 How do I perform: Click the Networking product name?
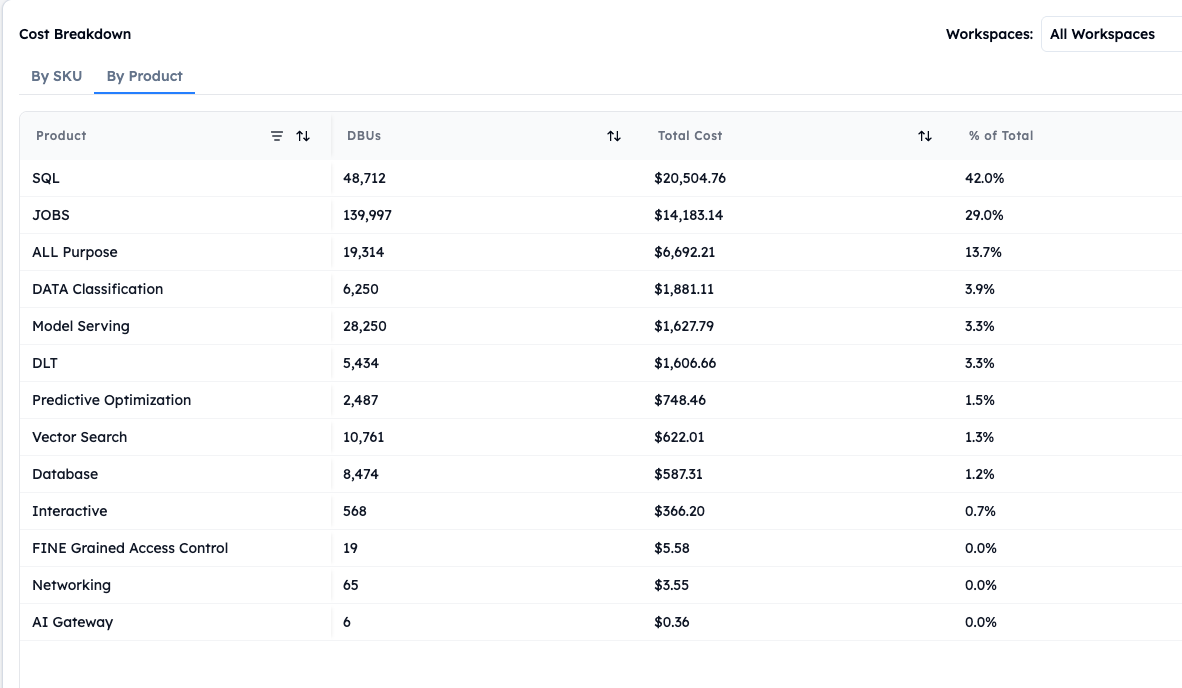(x=71, y=585)
